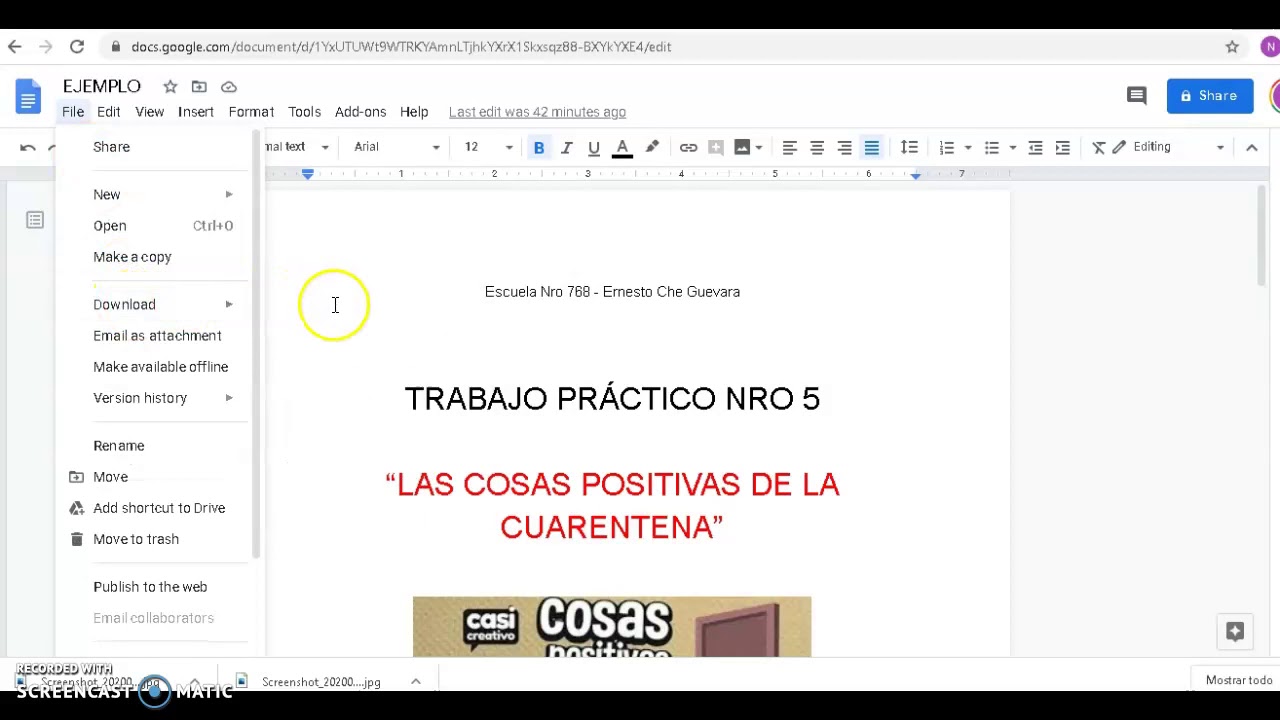Click the blue Share button
Viewport: 1280px width, 720px height.
pos(1209,96)
